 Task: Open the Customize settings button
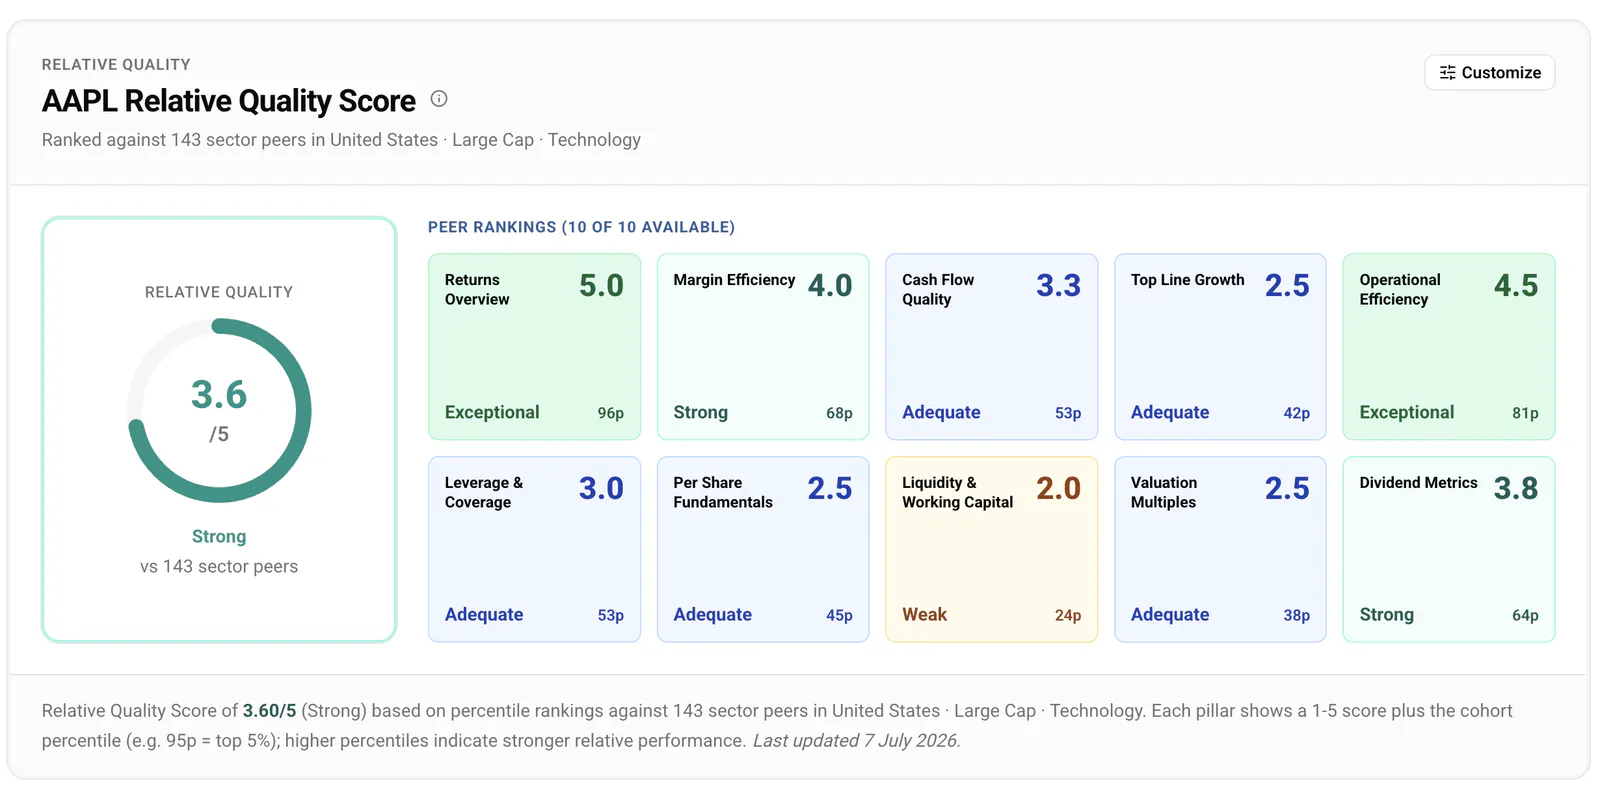(x=1490, y=73)
